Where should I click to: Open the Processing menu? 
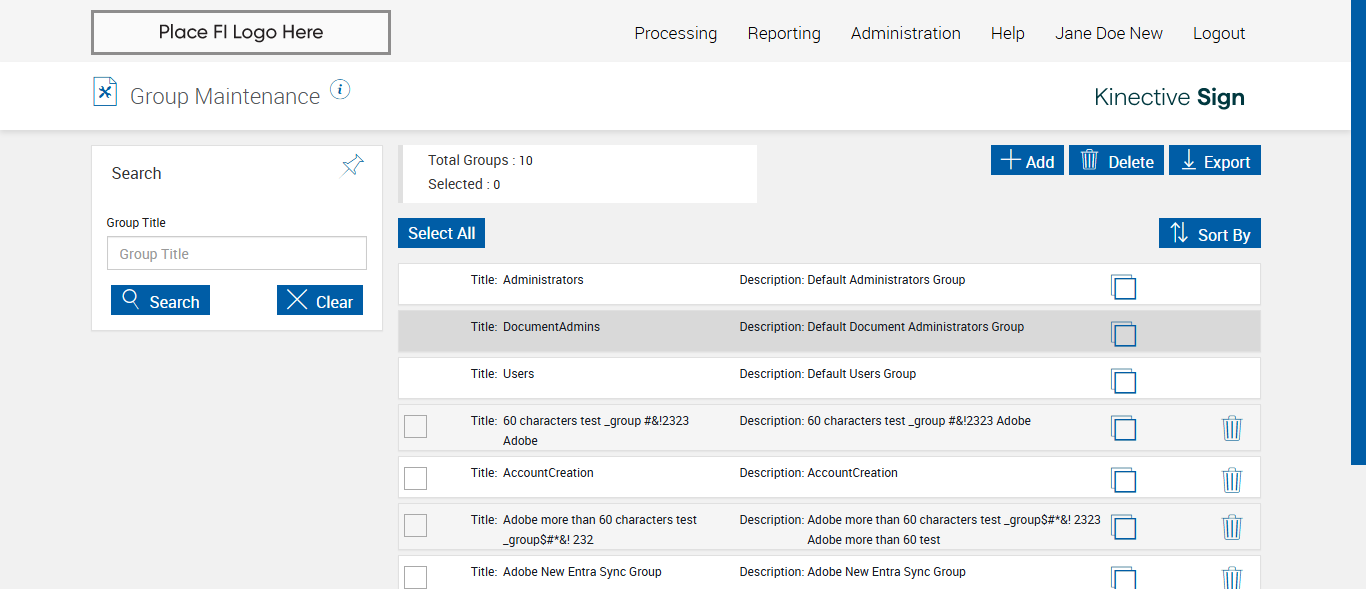pos(675,33)
